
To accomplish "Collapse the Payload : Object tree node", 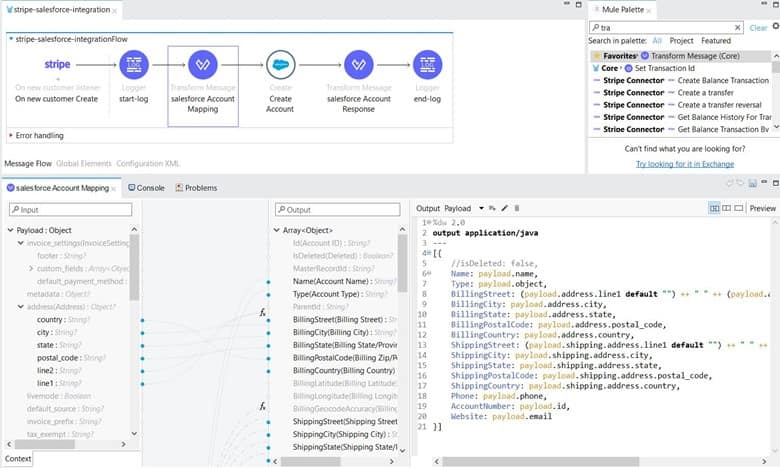I will [x=10, y=230].
